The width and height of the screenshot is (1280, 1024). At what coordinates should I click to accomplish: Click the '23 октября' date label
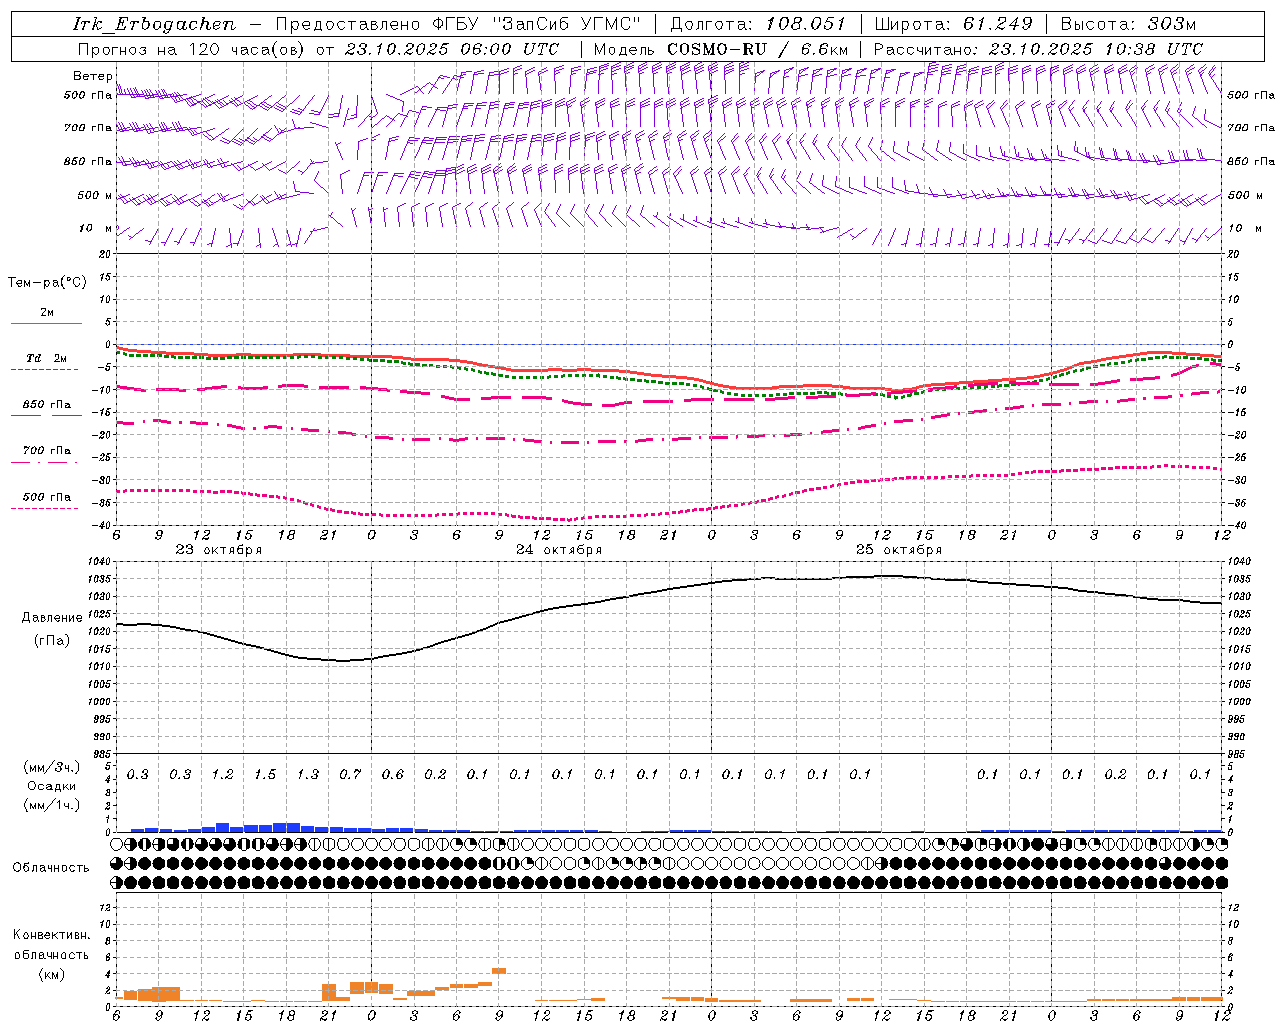tap(219, 550)
